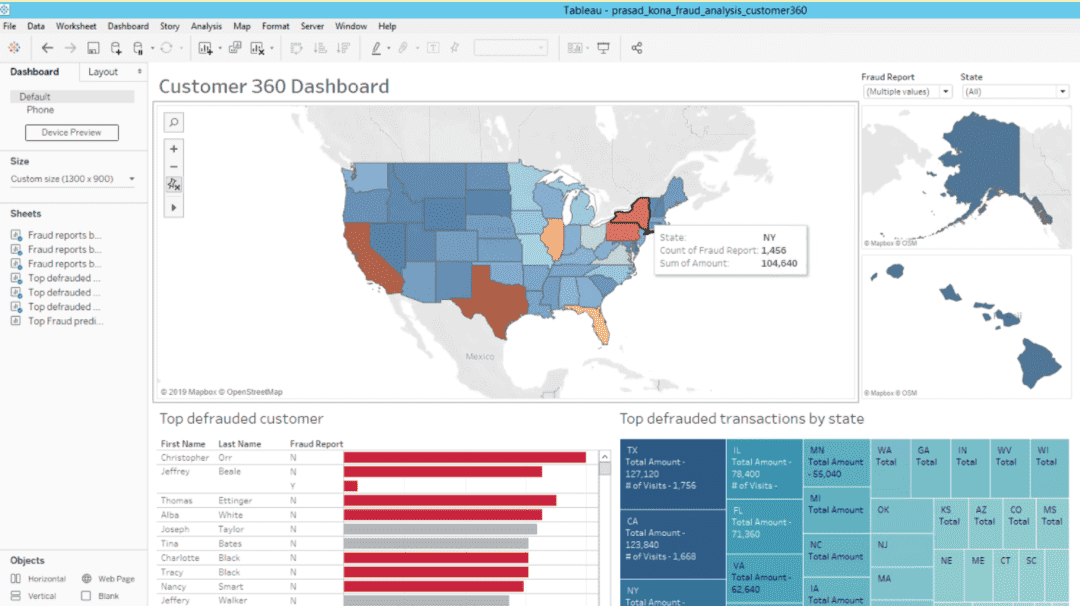Click the TX treemap tile
The image size is (1080, 606).
pyautogui.click(x=671, y=472)
